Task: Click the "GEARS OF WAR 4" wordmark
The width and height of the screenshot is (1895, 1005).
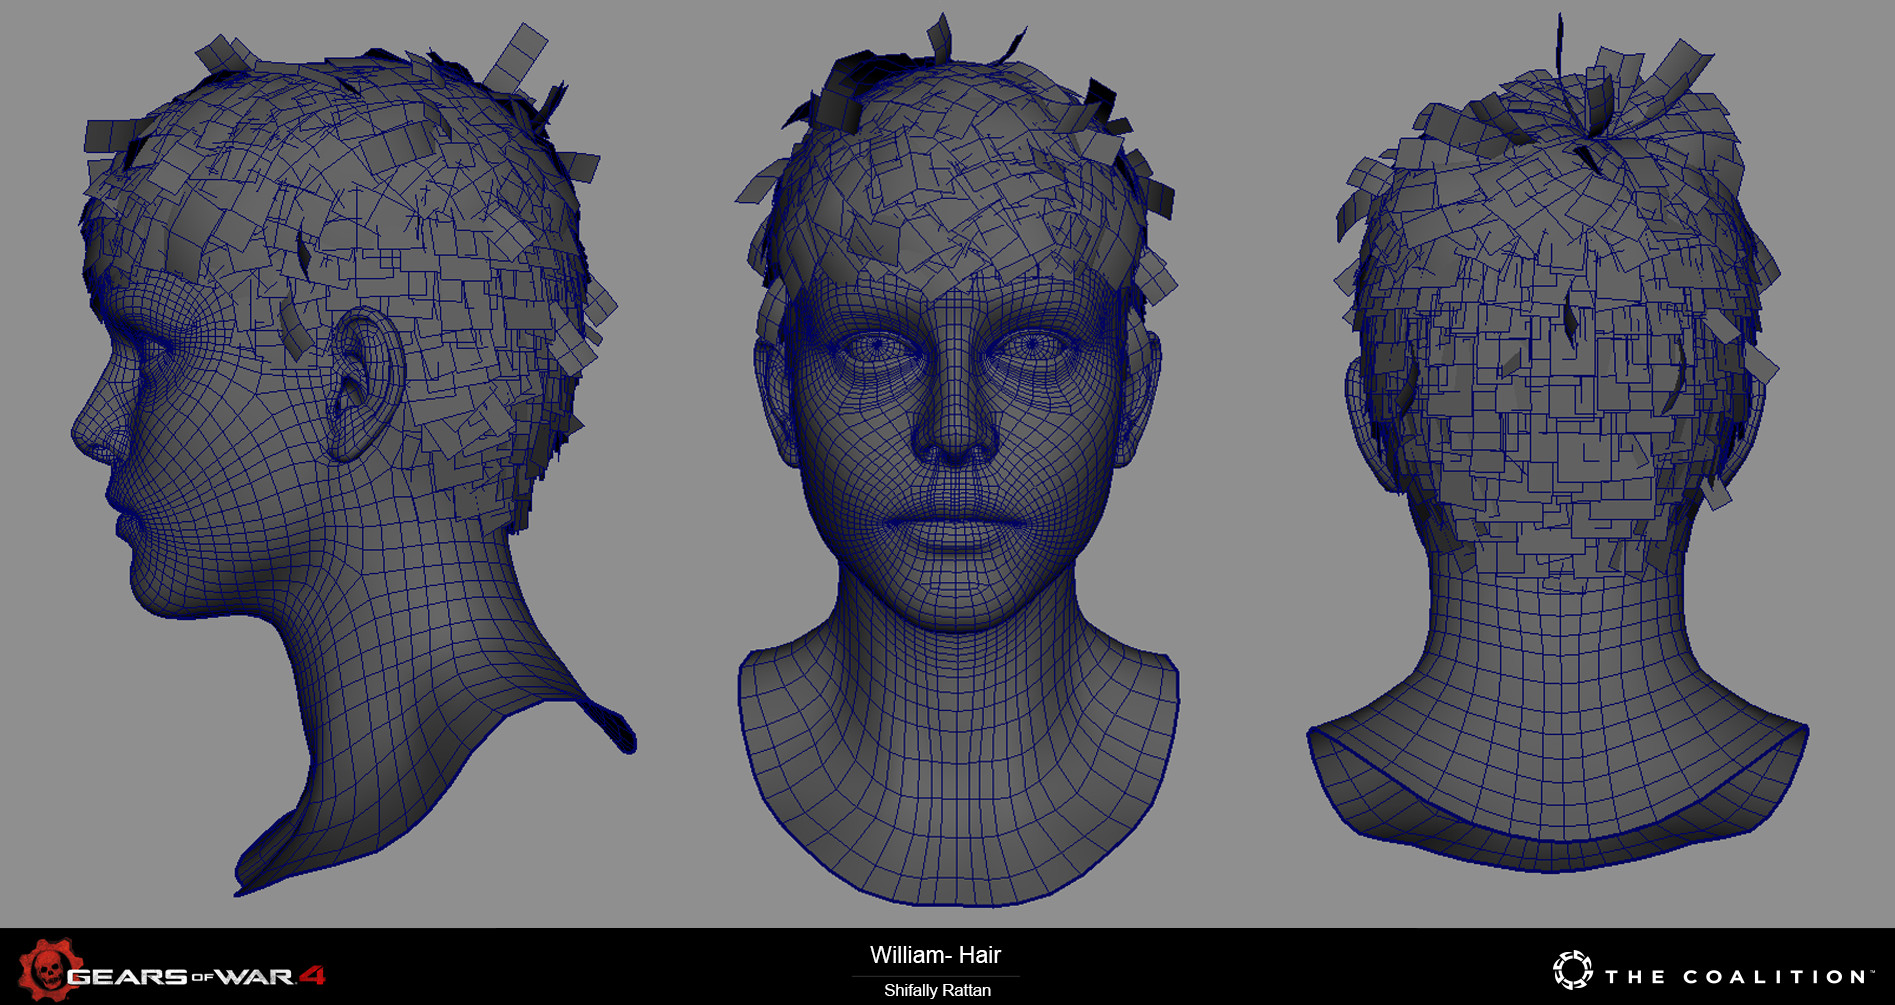Action: point(196,976)
